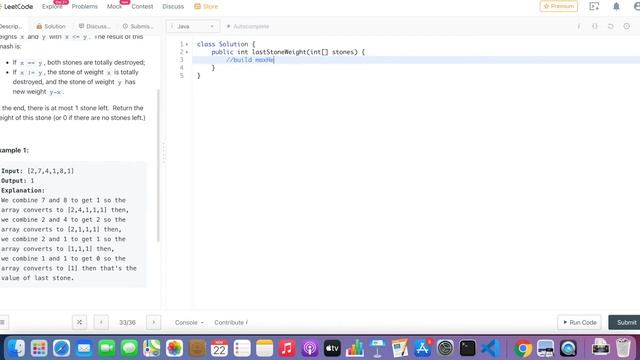Viewport: 640px width, 360px height.
Task: Open System Preferences from the dock
Action: click(445, 349)
